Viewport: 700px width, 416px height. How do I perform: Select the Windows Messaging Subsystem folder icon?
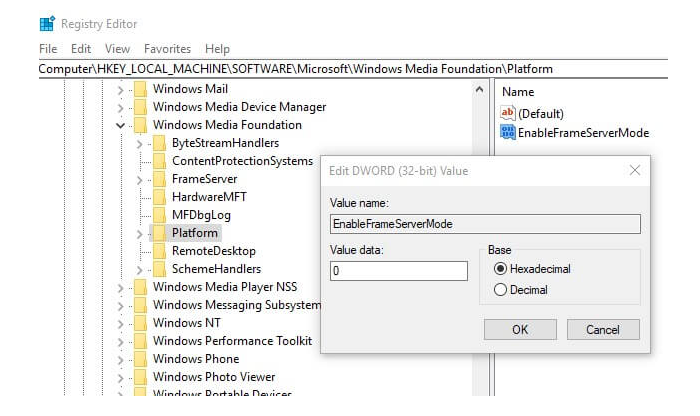pos(140,305)
